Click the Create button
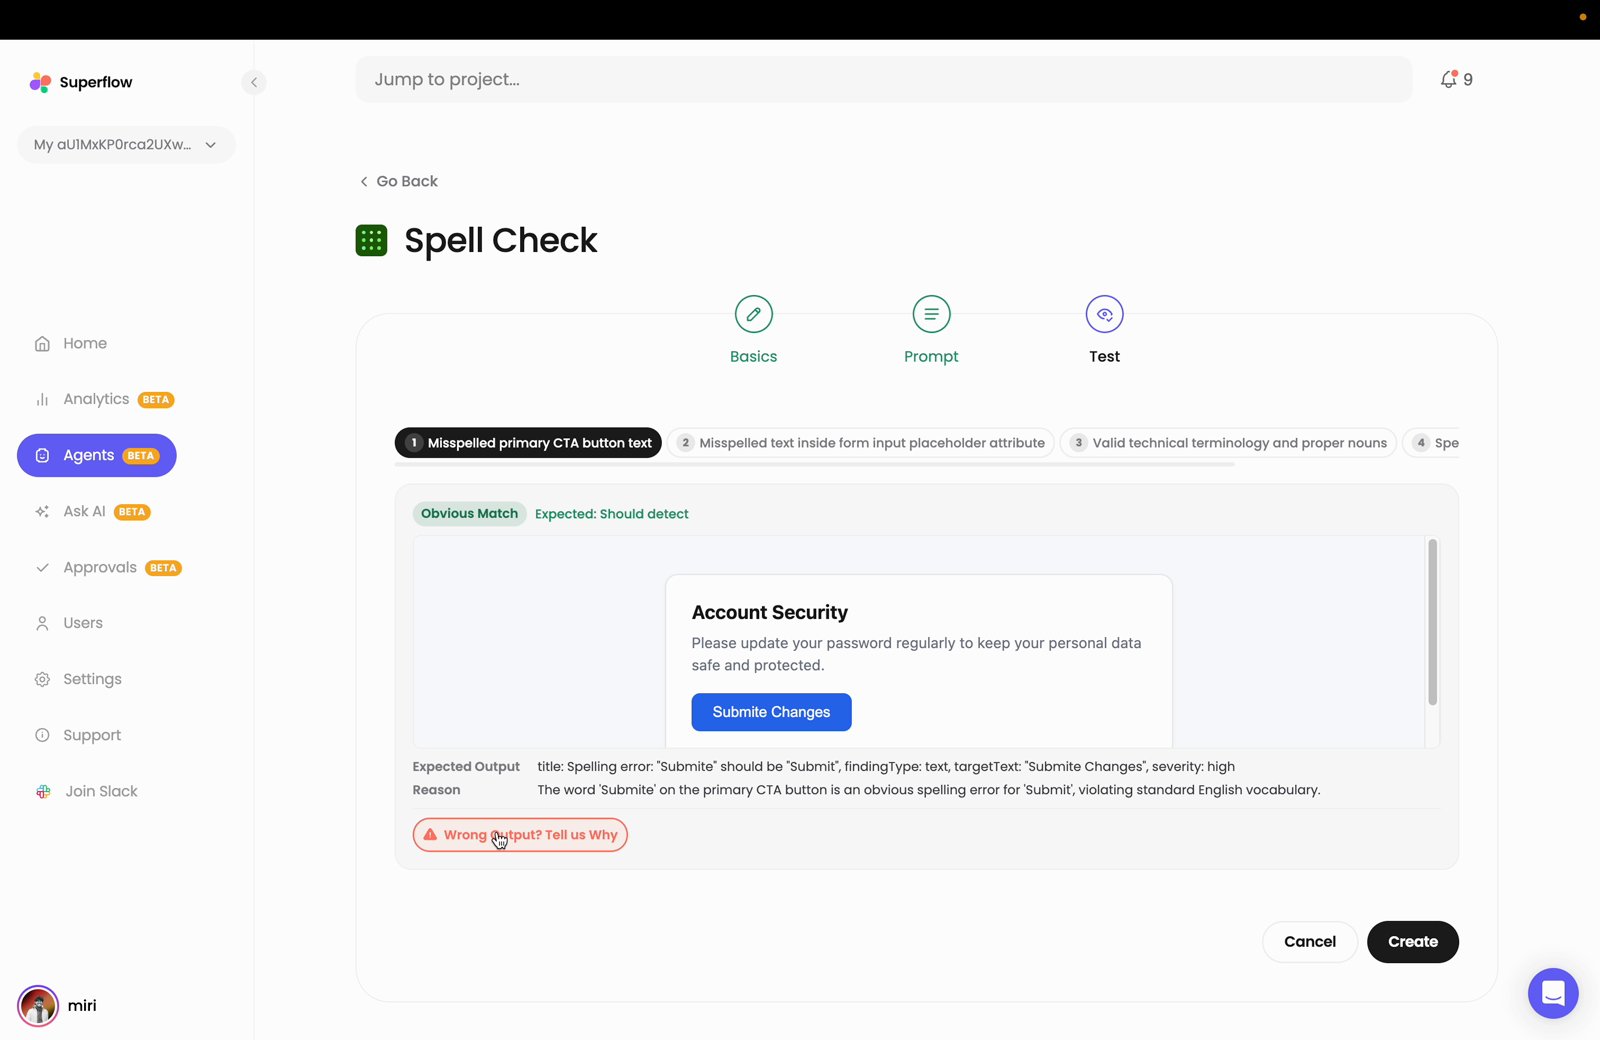This screenshot has height=1040, width=1600. pyautogui.click(x=1413, y=942)
